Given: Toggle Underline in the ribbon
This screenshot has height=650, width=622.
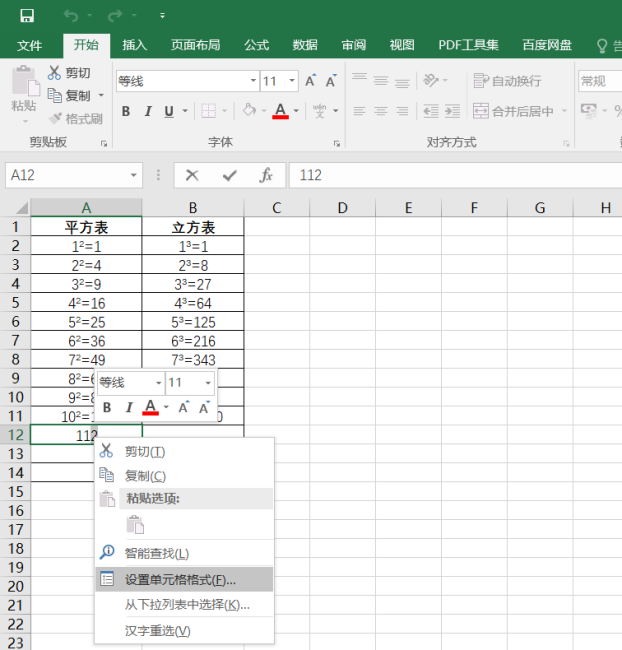Looking at the screenshot, I should click(x=169, y=111).
